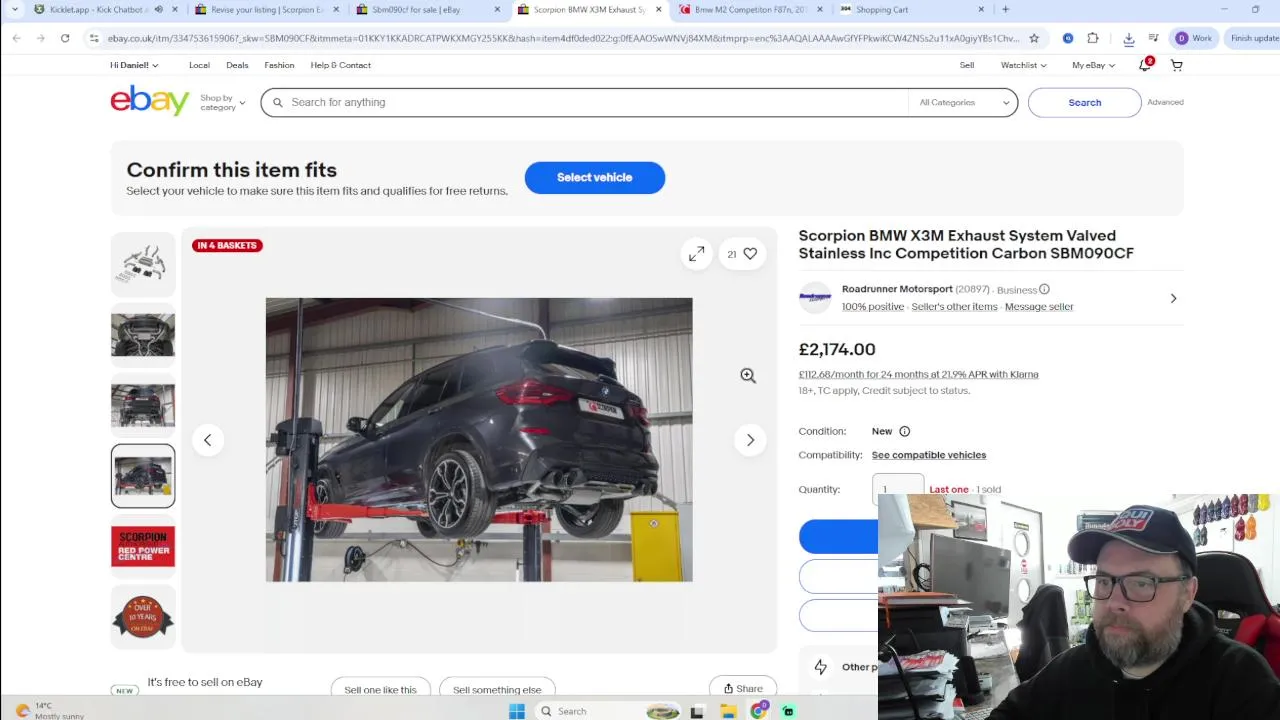The width and height of the screenshot is (1280, 720).
Task: Open the shopping basket icon
Action: coord(1177,65)
